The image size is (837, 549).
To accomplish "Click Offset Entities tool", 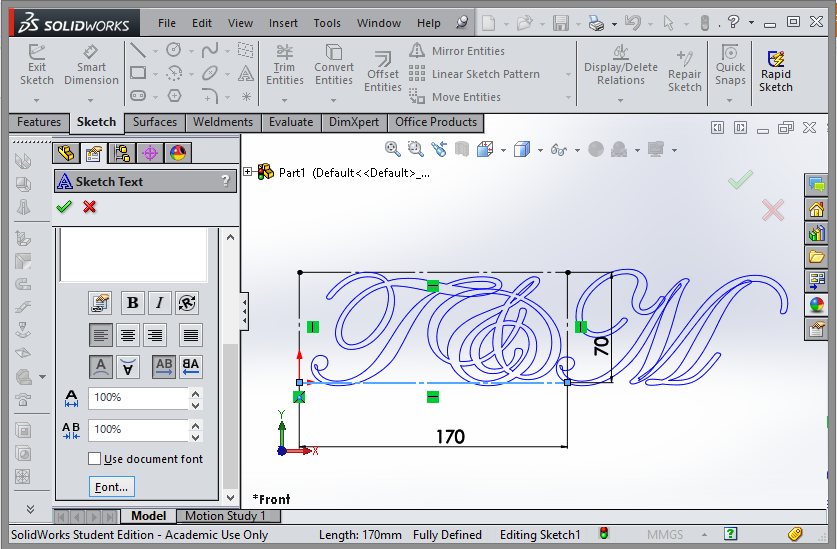I will [383, 72].
